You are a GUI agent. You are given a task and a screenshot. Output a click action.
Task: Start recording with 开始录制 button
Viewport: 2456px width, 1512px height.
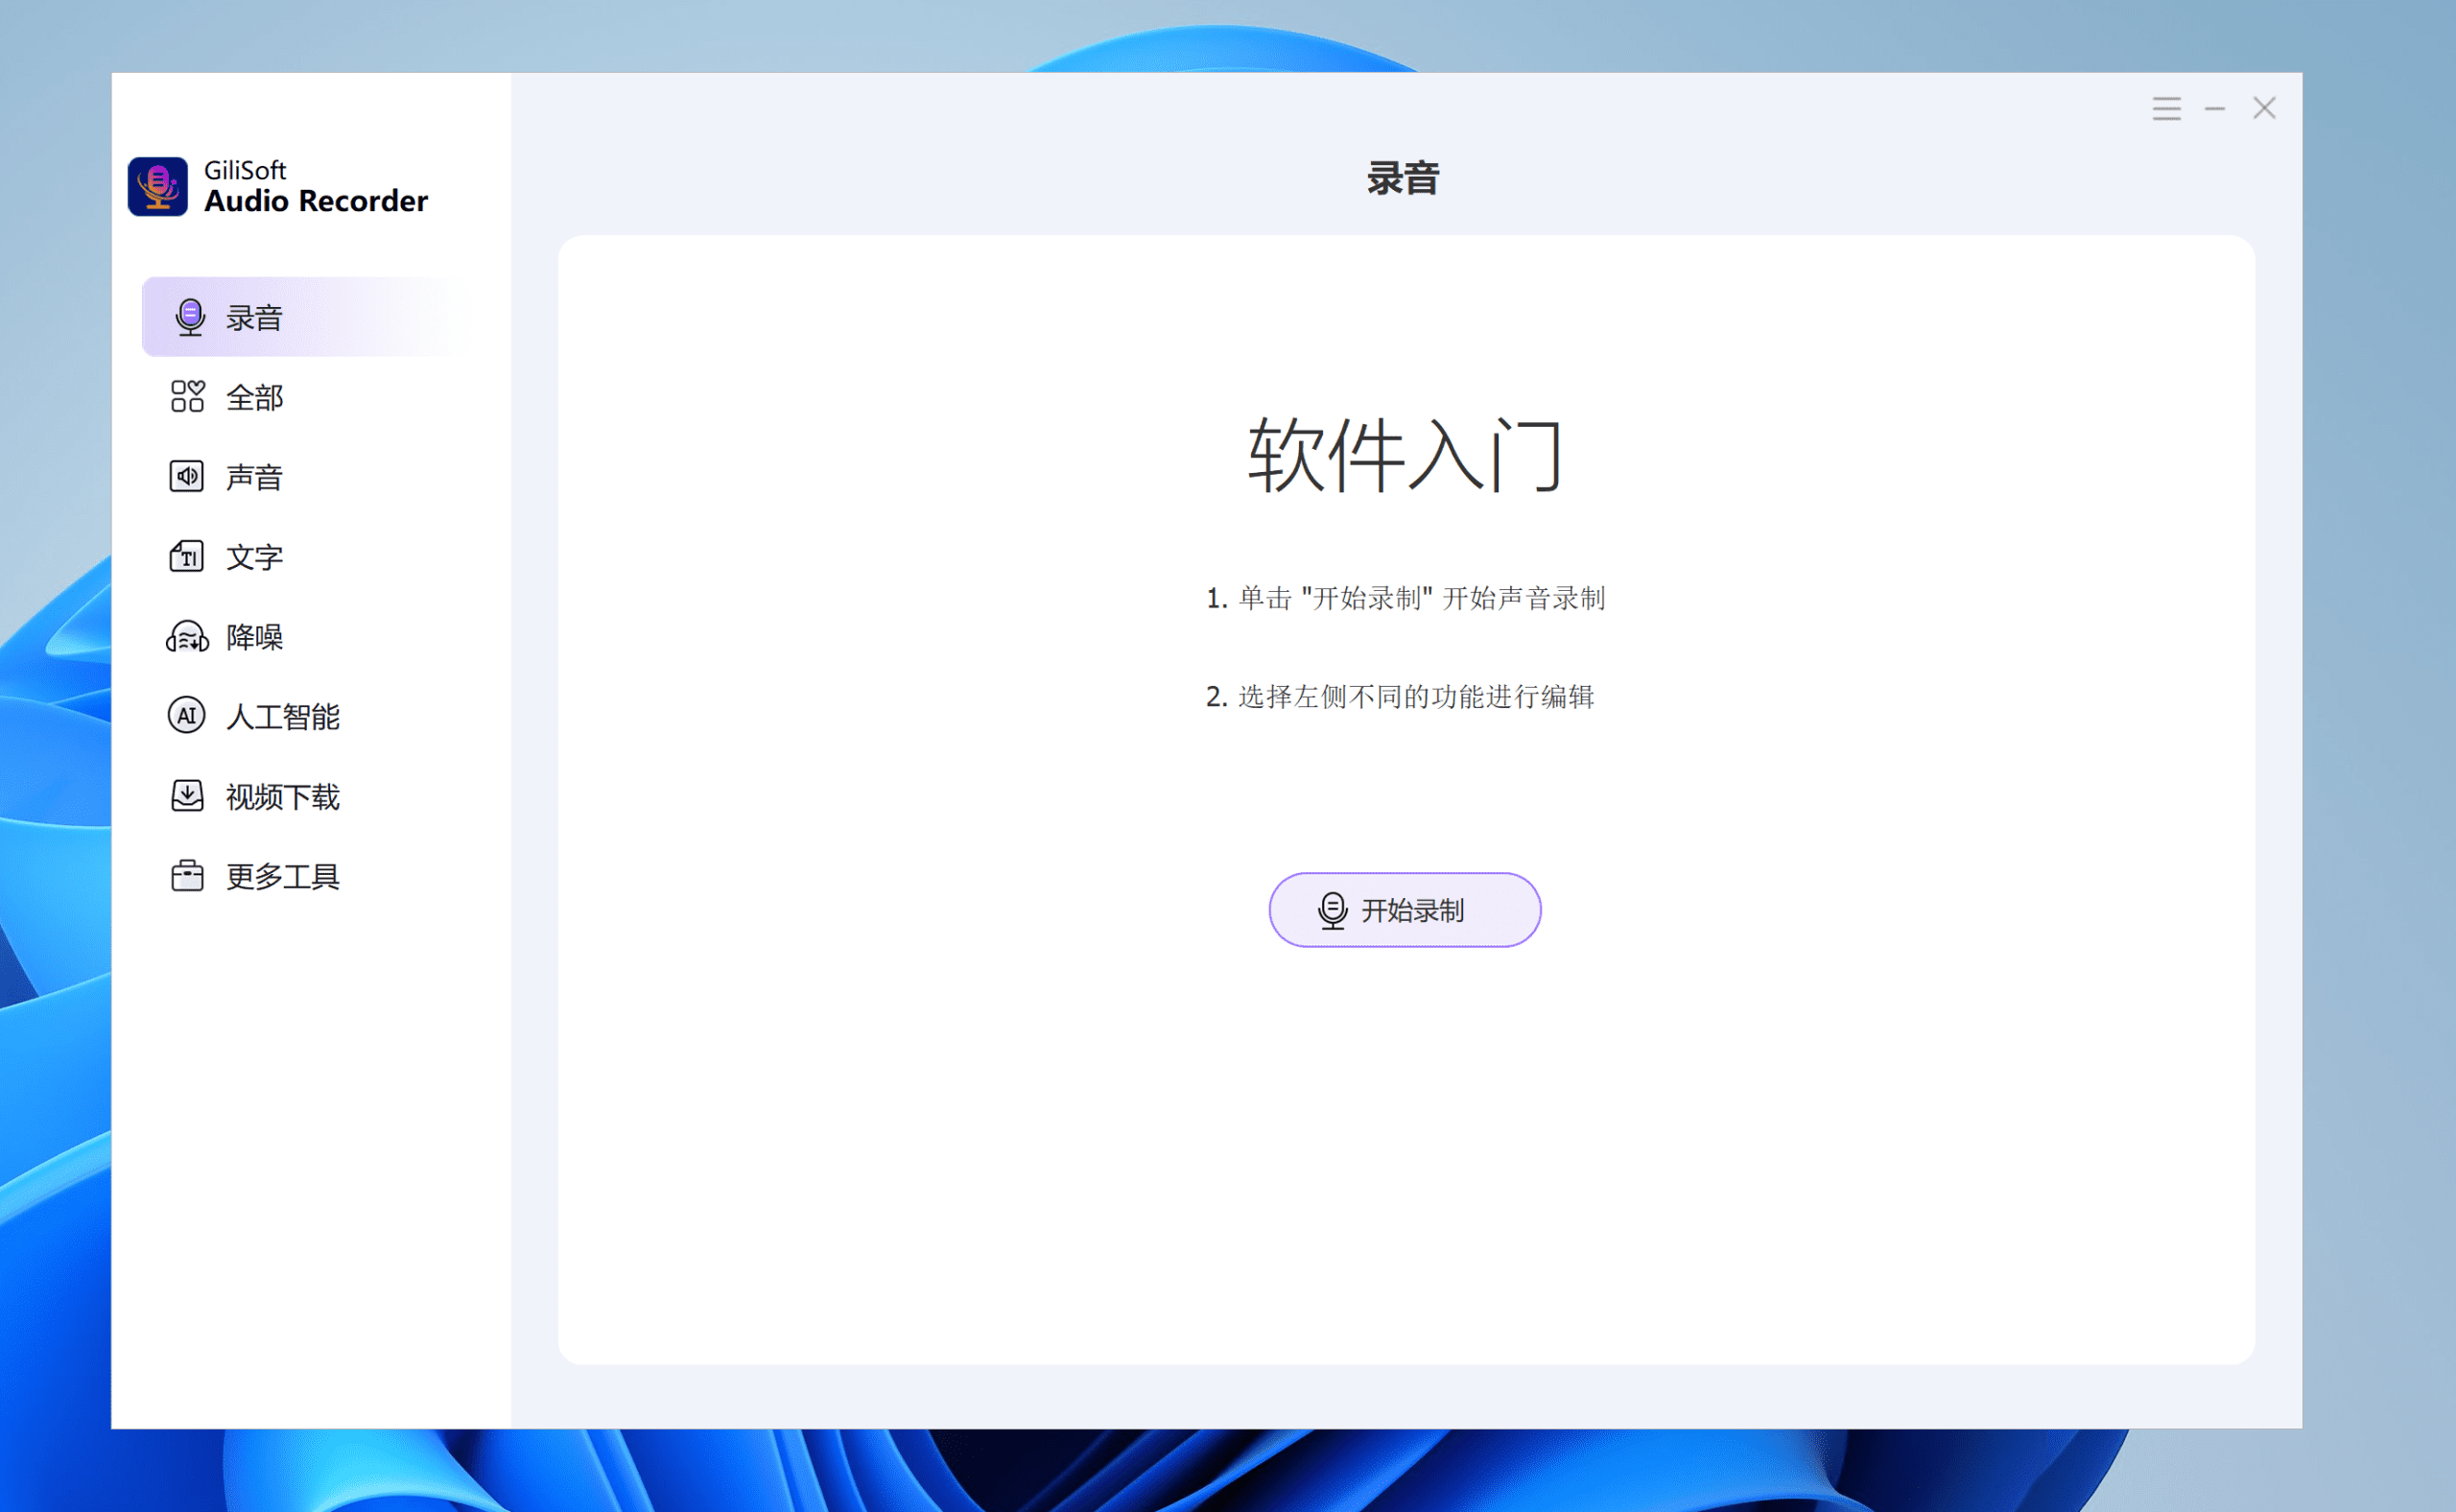point(1404,910)
